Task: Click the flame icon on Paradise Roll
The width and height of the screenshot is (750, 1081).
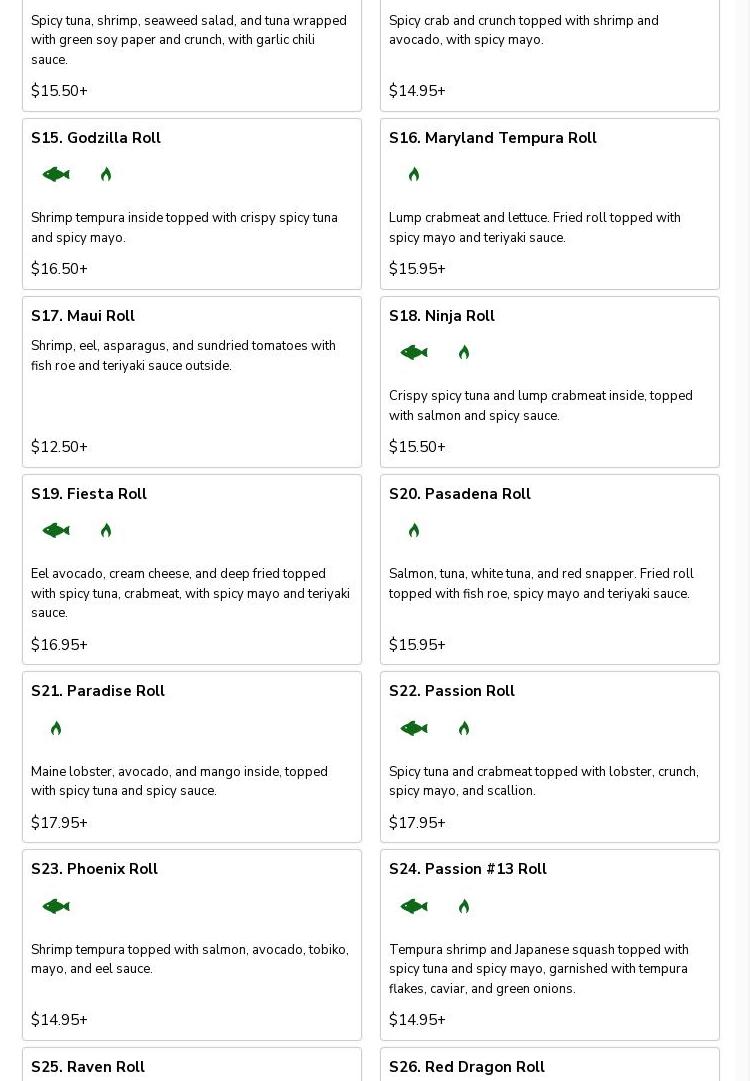Action: point(56,729)
